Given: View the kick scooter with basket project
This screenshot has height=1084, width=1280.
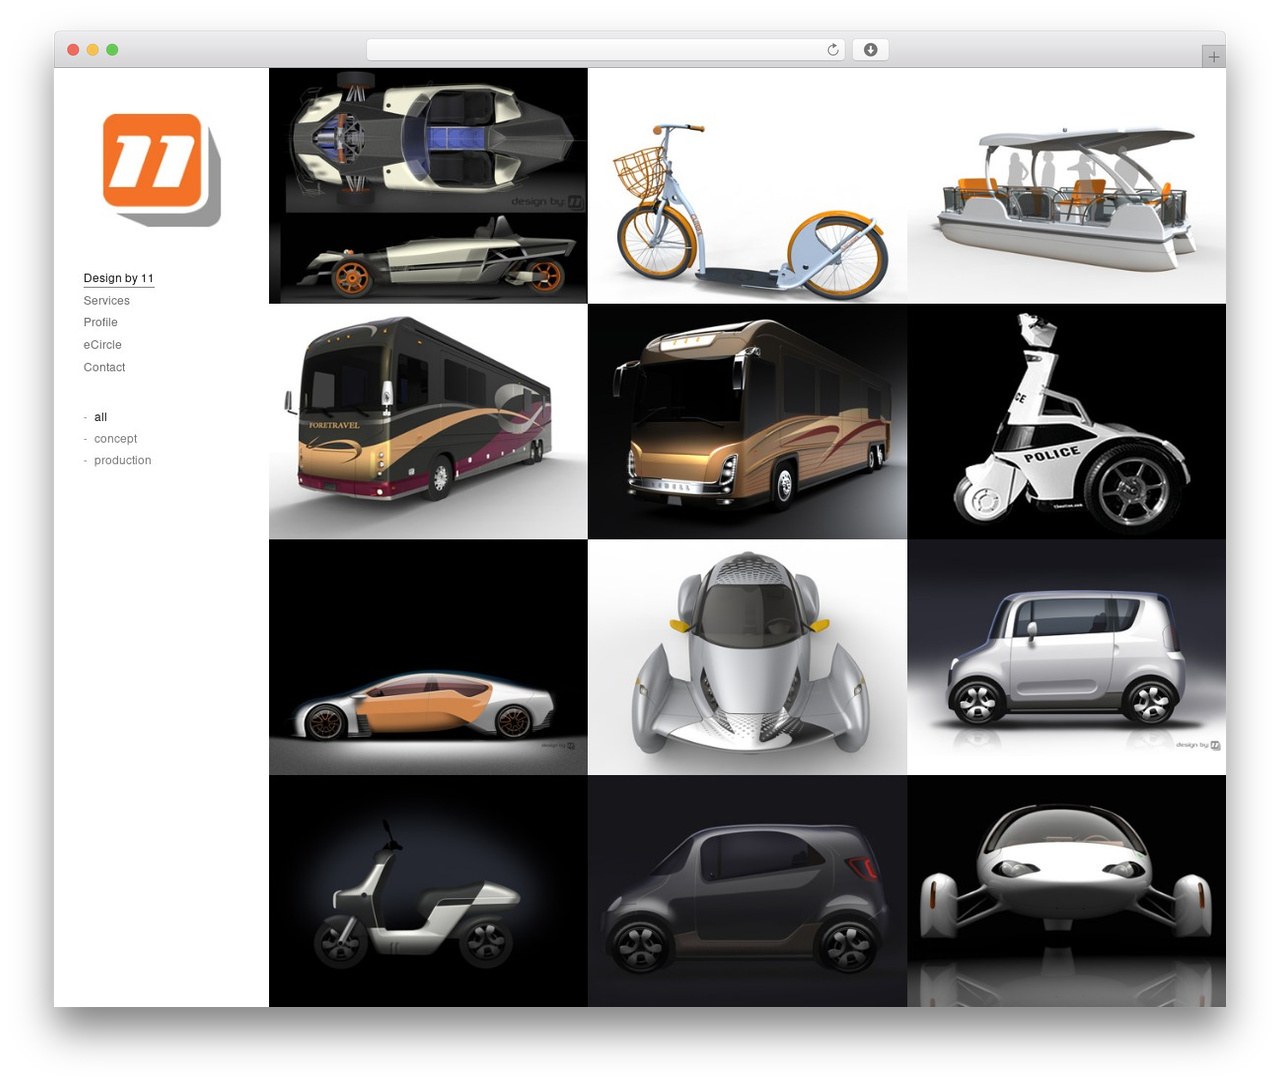Looking at the screenshot, I should [x=747, y=186].
